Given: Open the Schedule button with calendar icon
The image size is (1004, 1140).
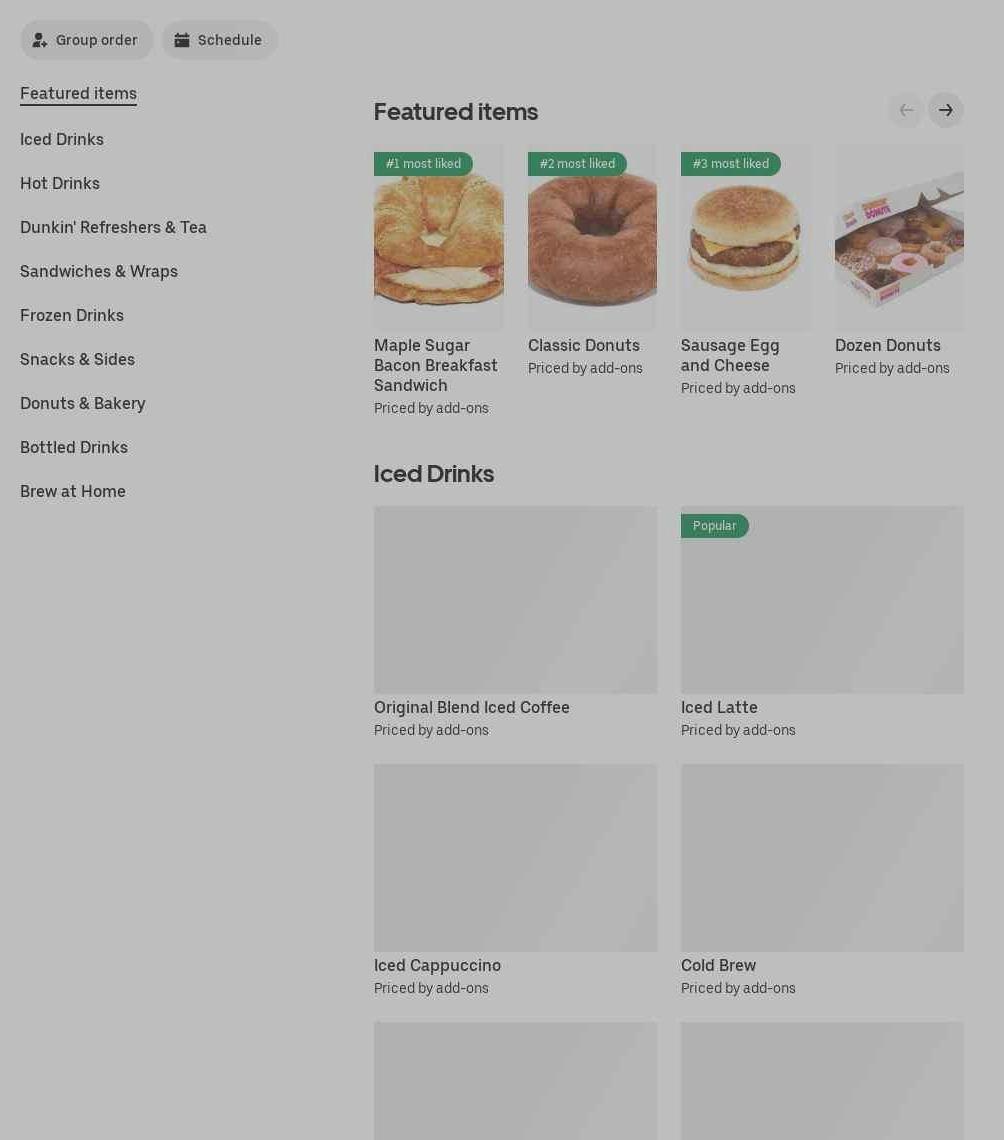Looking at the screenshot, I should pyautogui.click(x=219, y=40).
